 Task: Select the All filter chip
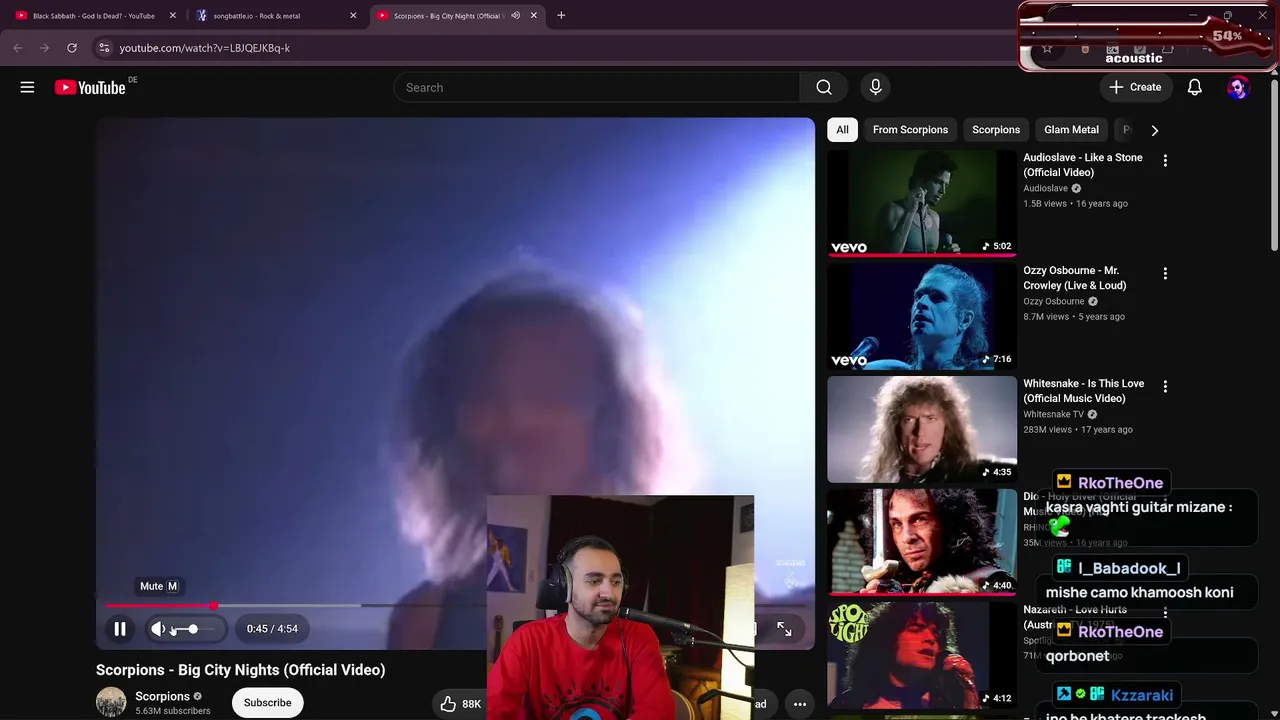coord(842,130)
